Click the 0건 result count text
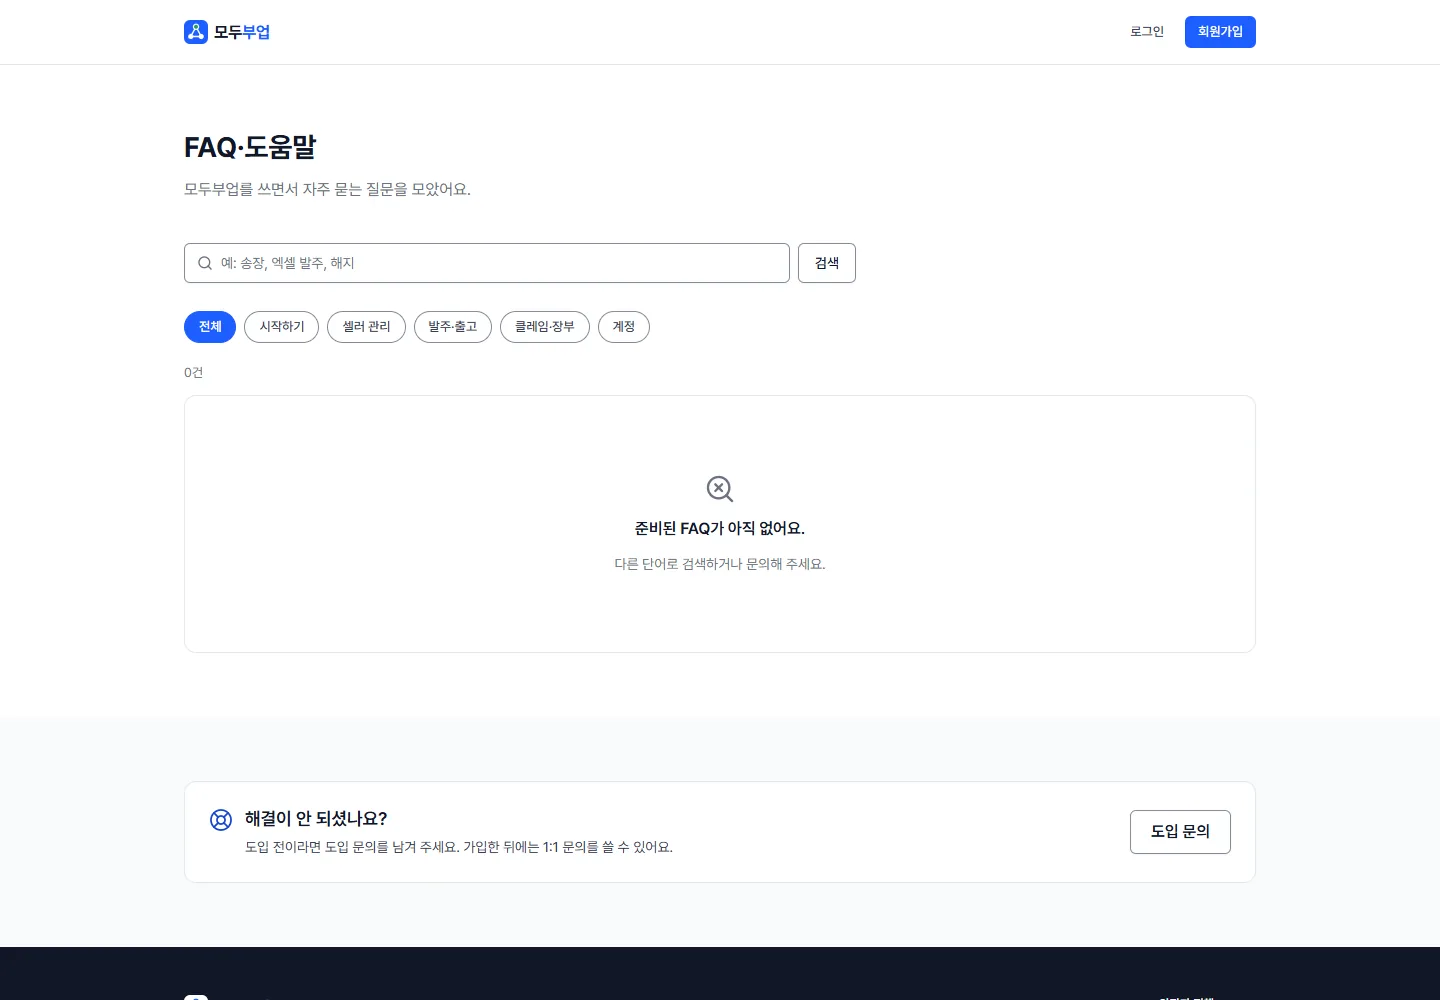This screenshot has height=1000, width=1440. tap(193, 372)
